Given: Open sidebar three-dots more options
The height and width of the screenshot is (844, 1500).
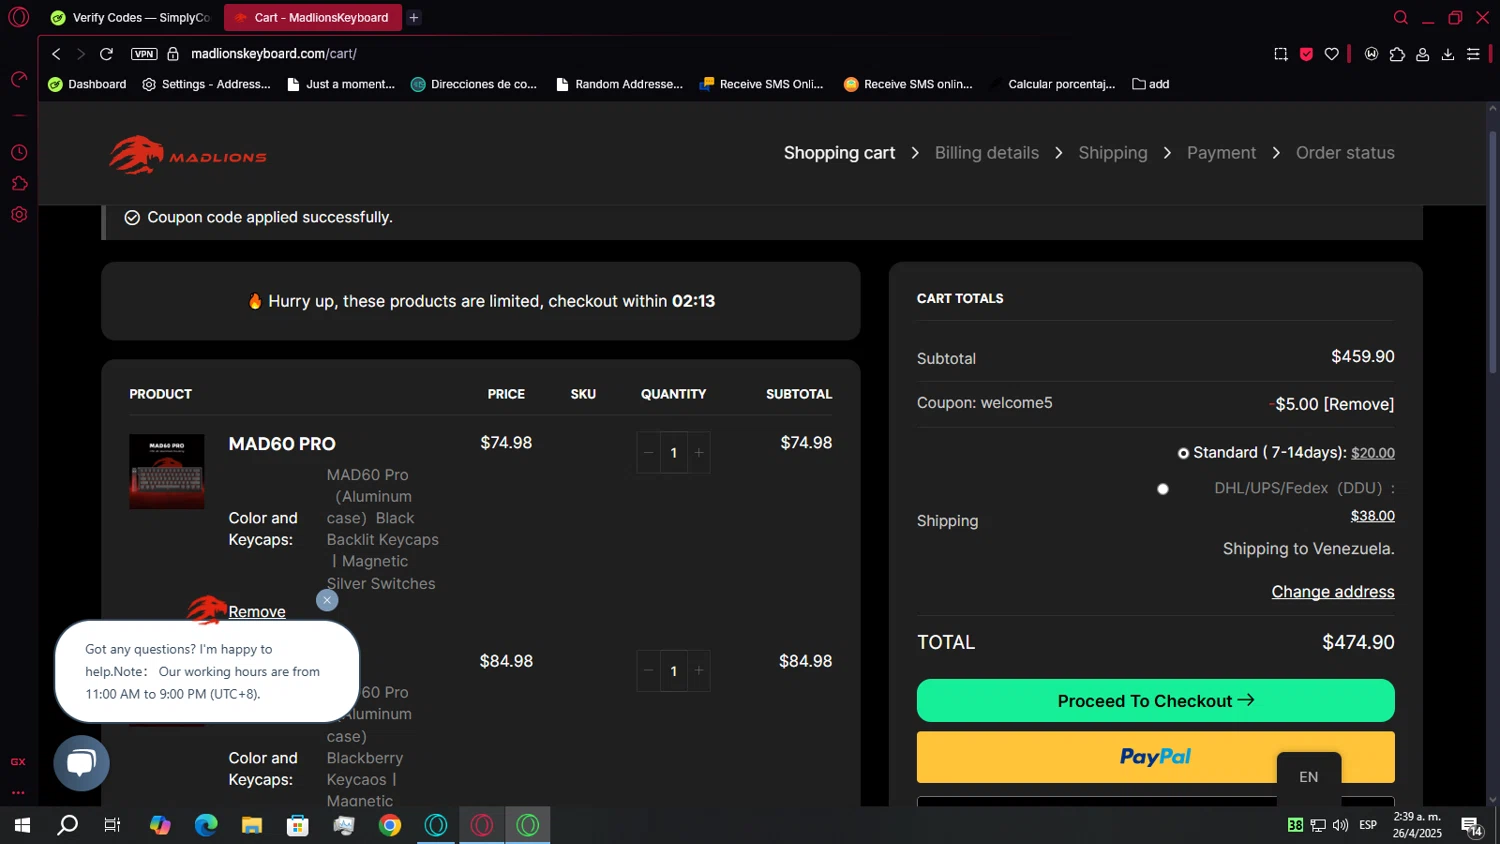Looking at the screenshot, I should pyautogui.click(x=18, y=793).
